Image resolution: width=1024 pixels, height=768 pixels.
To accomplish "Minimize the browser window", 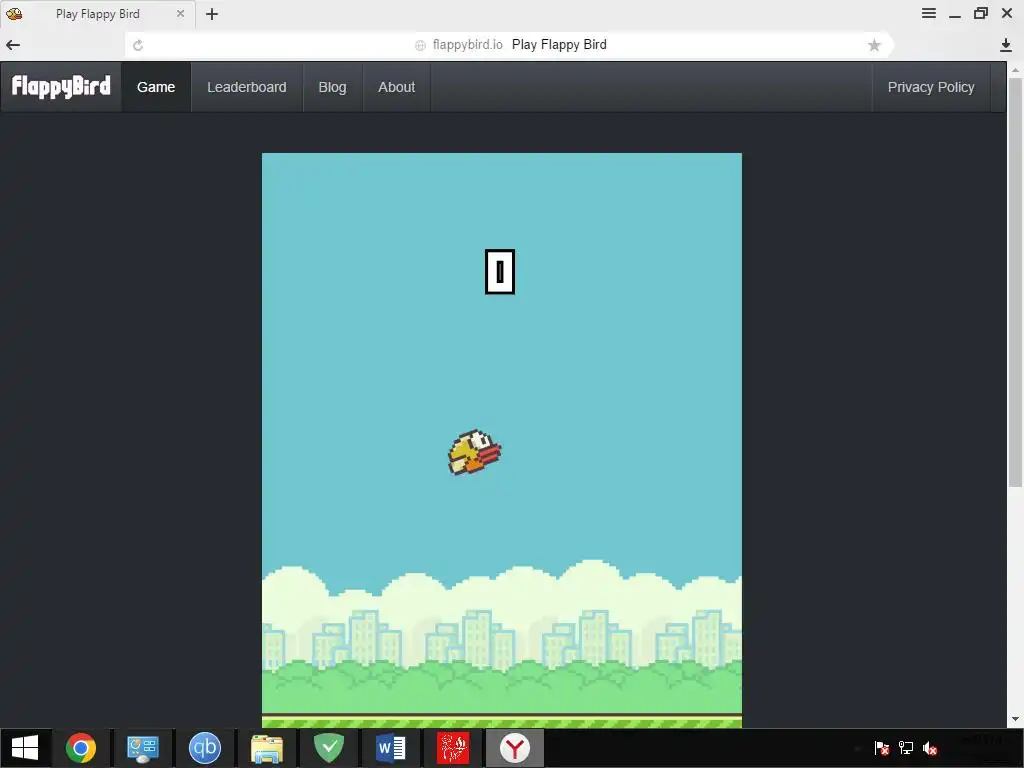I will 955,14.
